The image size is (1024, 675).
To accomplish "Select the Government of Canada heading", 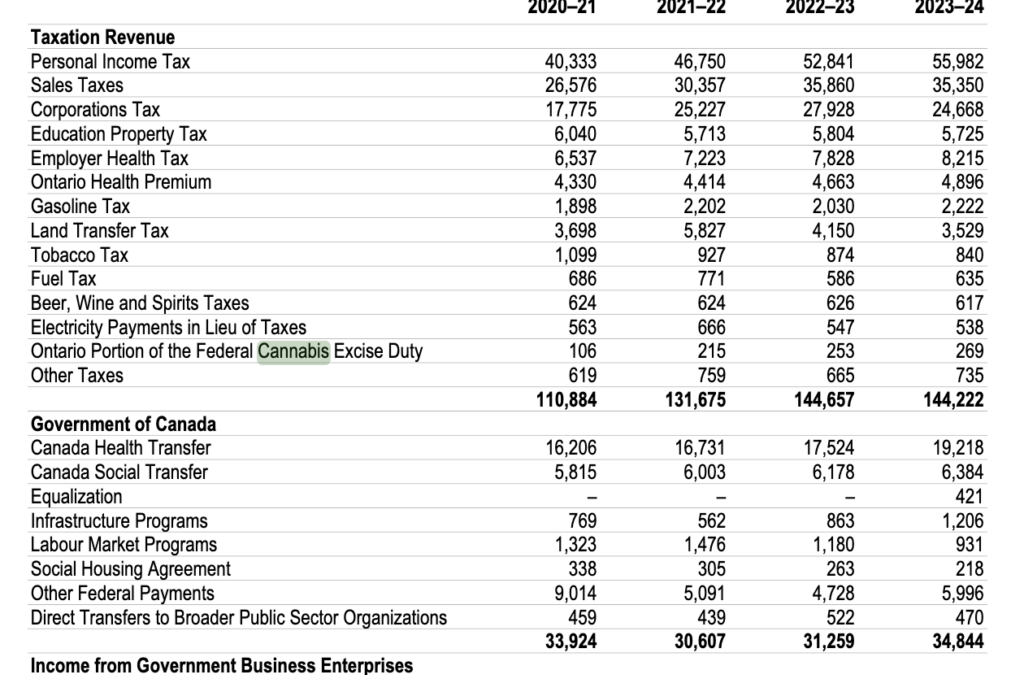I will coord(123,424).
